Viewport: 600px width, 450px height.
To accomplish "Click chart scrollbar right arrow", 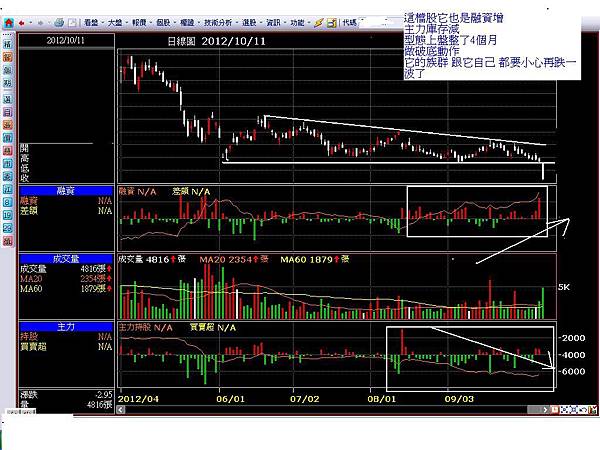I will [x=546, y=409].
